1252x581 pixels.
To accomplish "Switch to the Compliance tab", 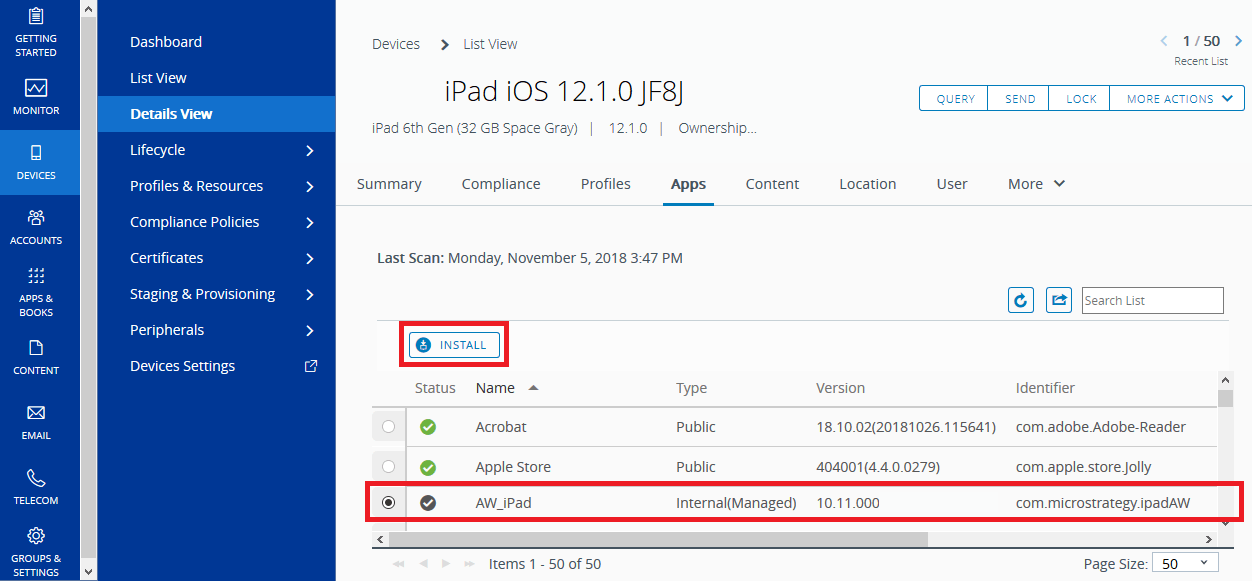I will point(501,184).
